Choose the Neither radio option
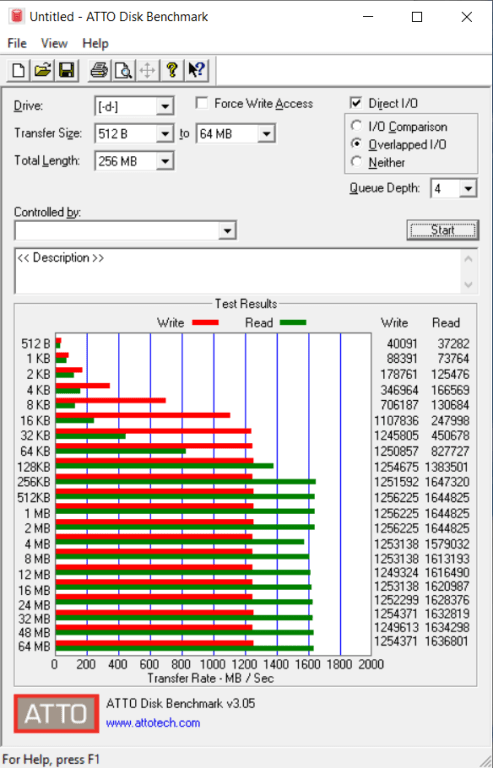493x768 pixels. pyautogui.click(x=356, y=162)
